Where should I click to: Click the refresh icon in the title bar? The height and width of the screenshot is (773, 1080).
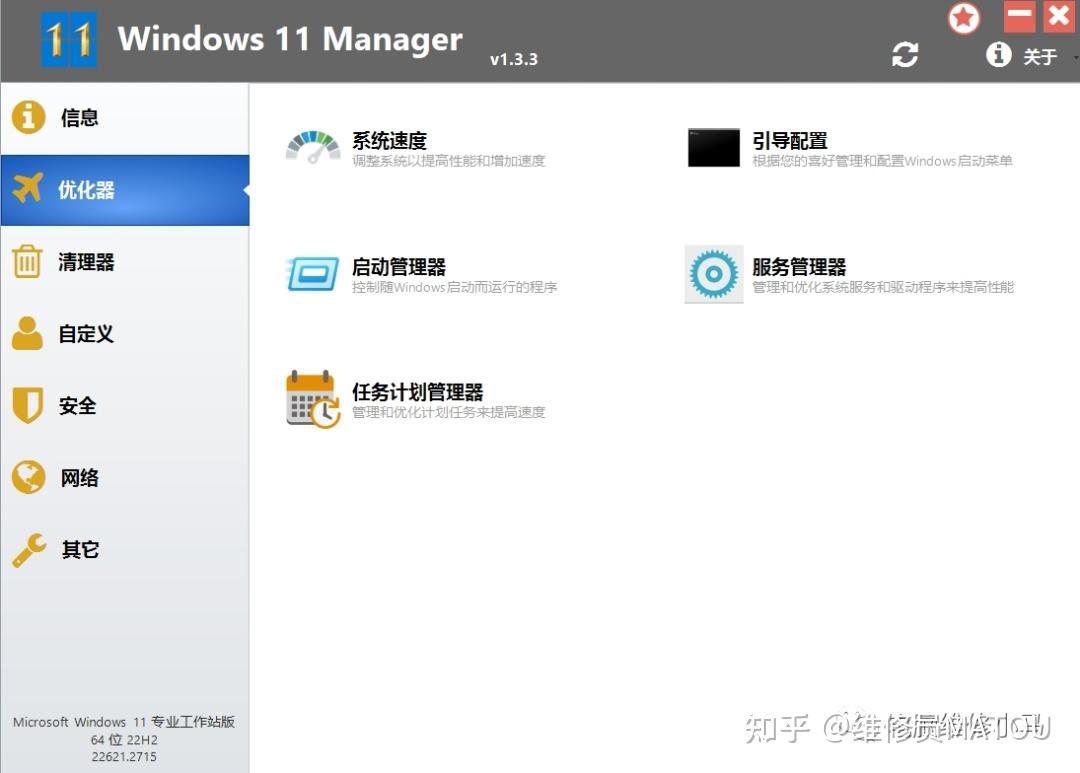click(905, 56)
